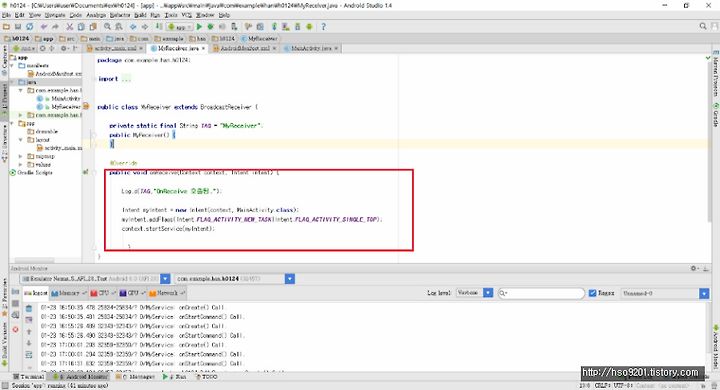Image resolution: width=720 pixels, height=390 pixels.
Task: Open the AVD Manager icon
Action: [286, 27]
